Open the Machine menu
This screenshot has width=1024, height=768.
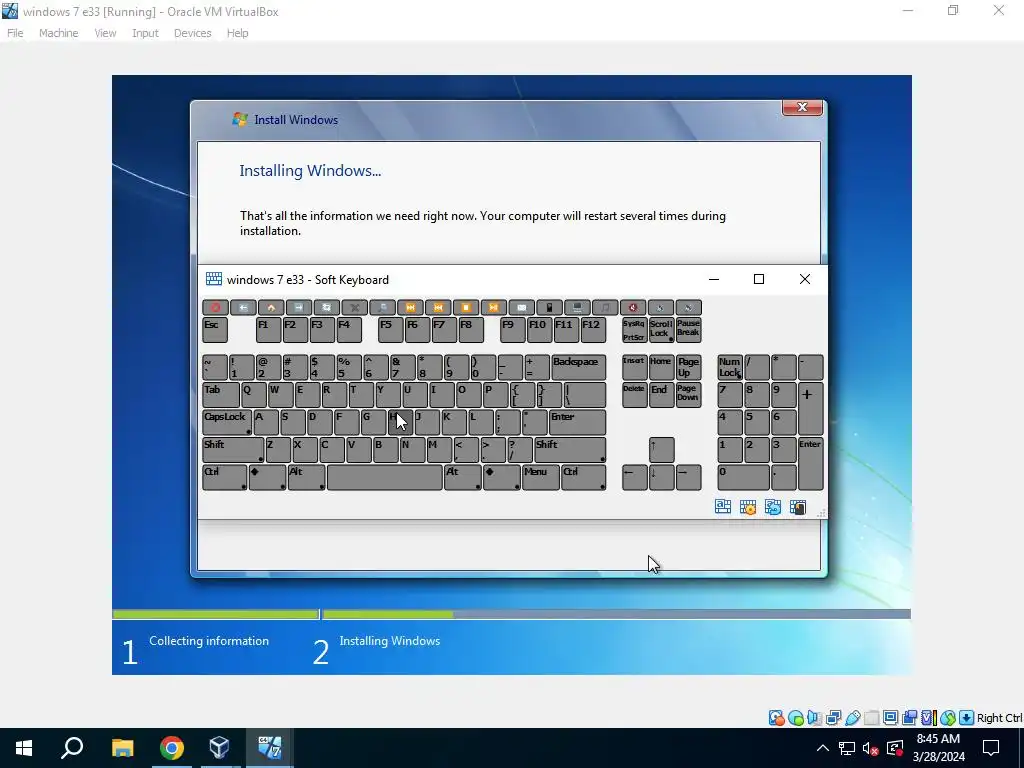[x=58, y=33]
